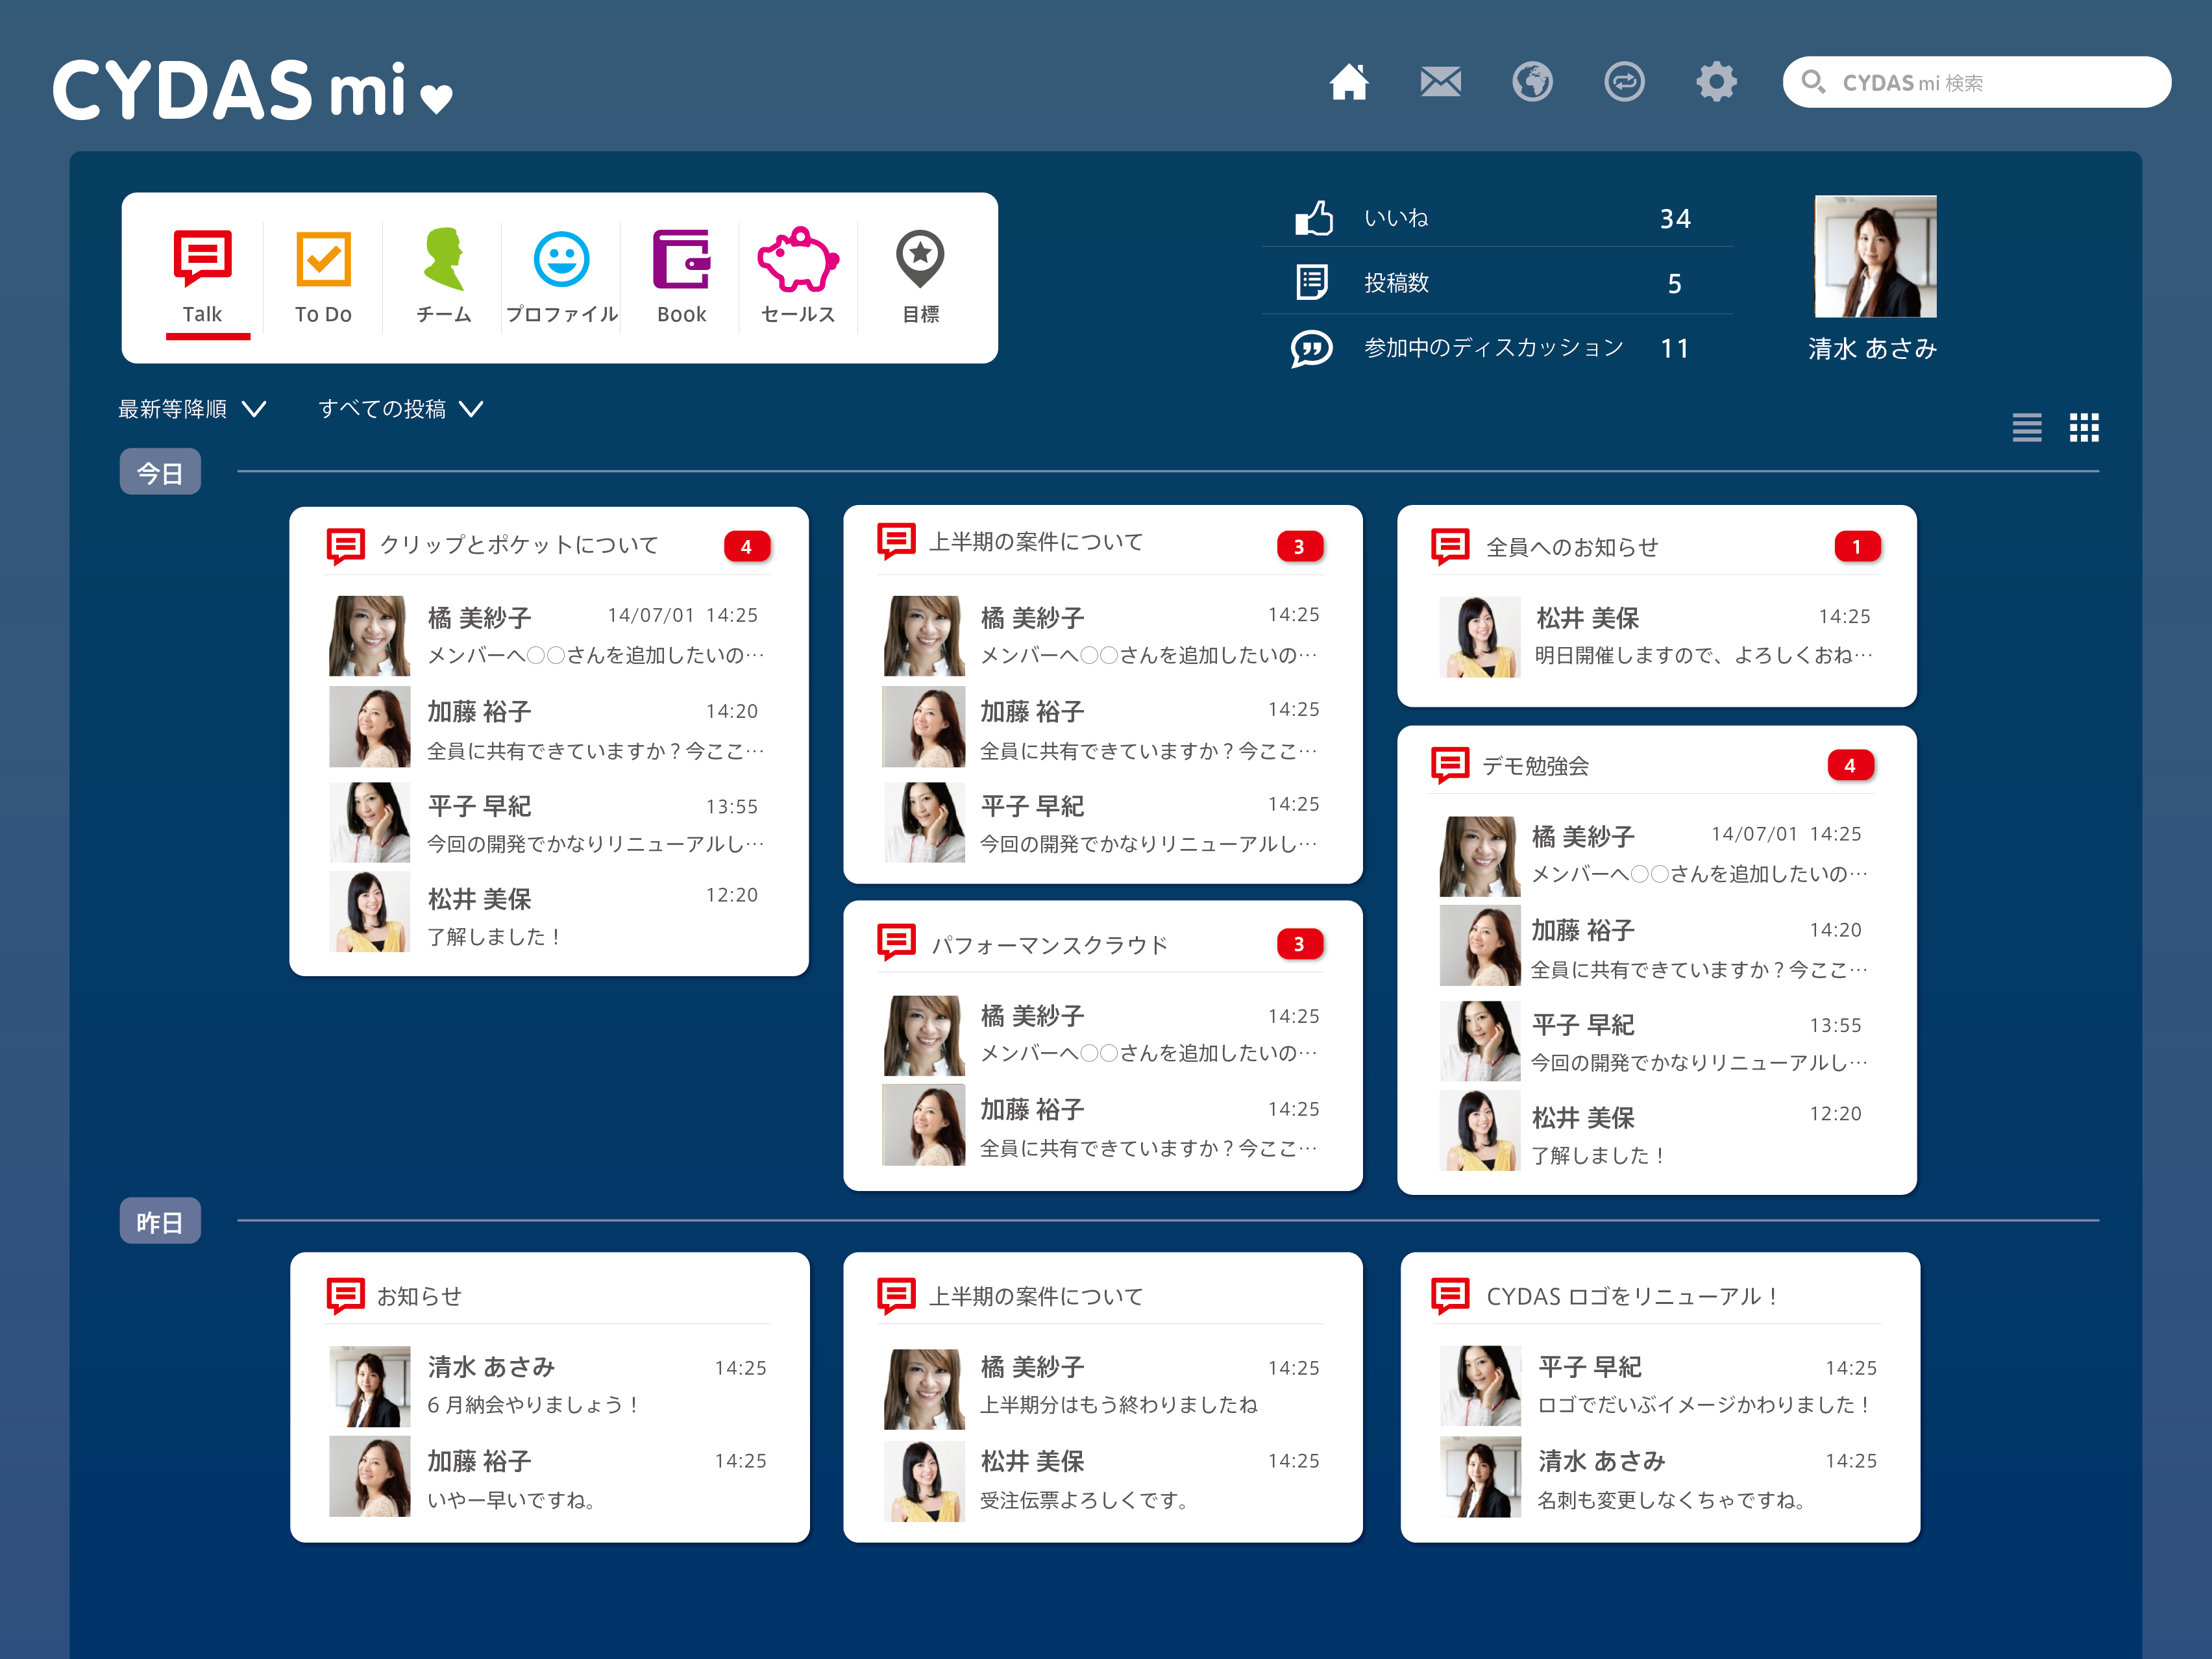Image resolution: width=2212 pixels, height=1659 pixels.
Task: Click message 受注伝票よろしくです。
Action: [1085, 1500]
